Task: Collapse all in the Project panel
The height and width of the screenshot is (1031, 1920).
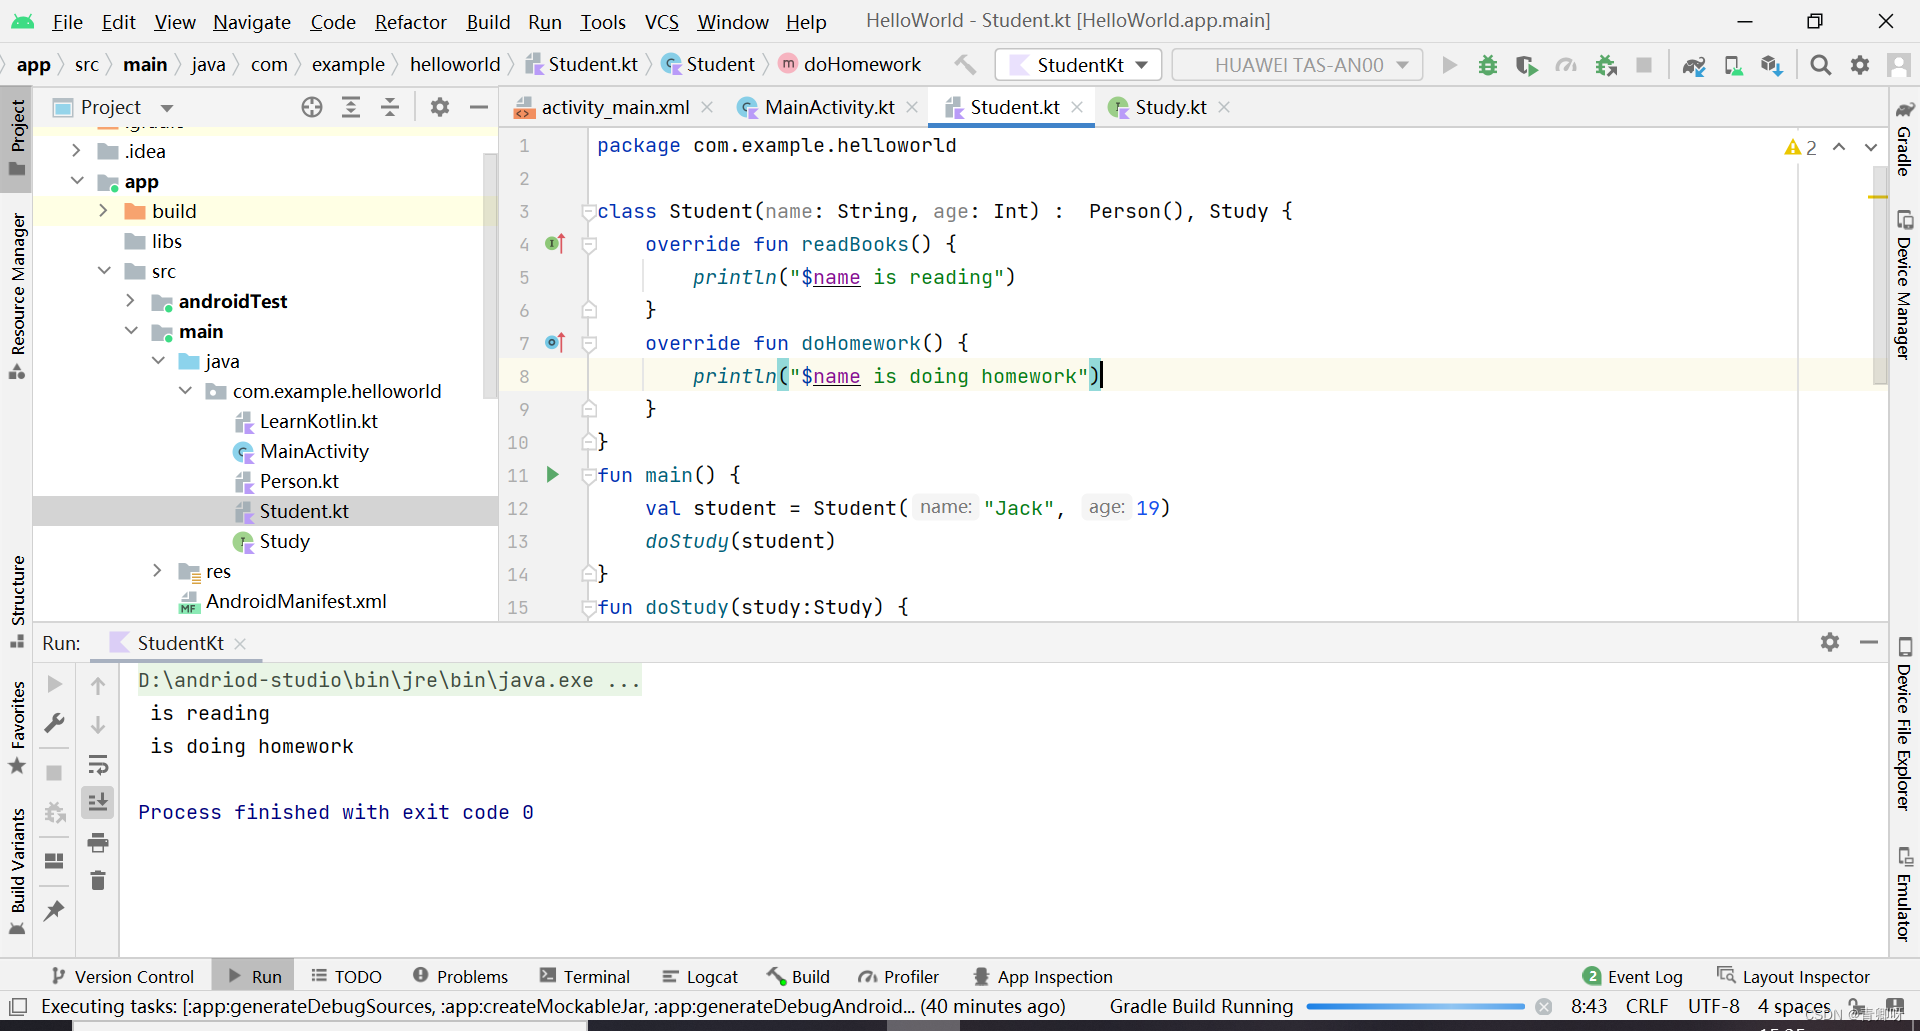Action: [390, 107]
